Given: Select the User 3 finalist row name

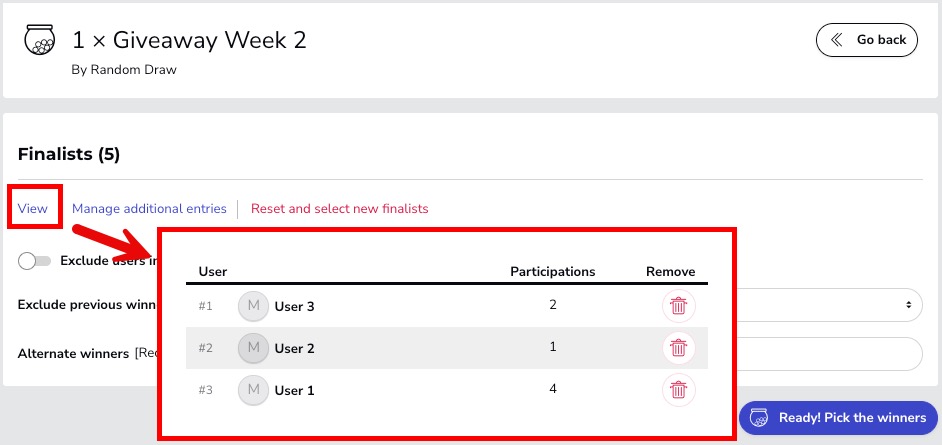Looking at the screenshot, I should coord(294,306).
